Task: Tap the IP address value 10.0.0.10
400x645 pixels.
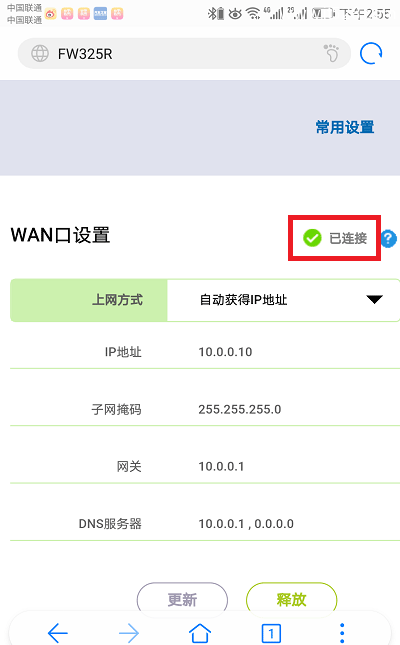Action: [x=225, y=352]
